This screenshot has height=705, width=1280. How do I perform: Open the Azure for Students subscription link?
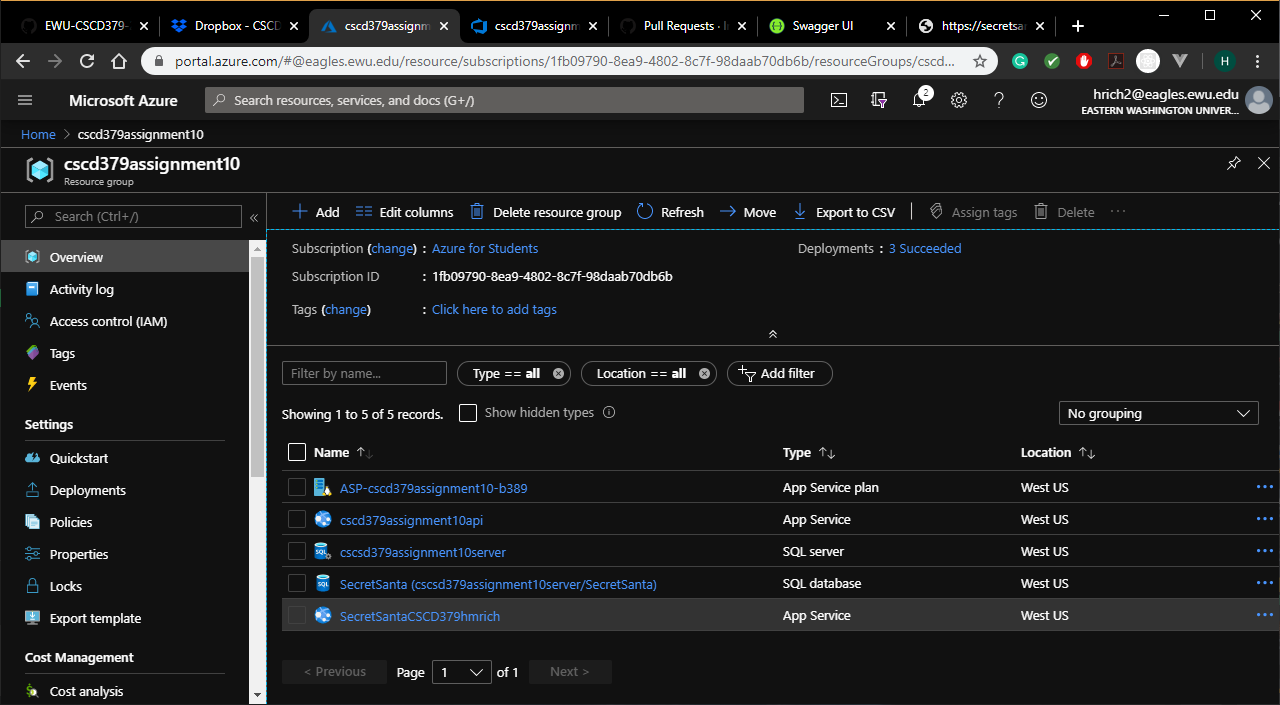point(485,248)
